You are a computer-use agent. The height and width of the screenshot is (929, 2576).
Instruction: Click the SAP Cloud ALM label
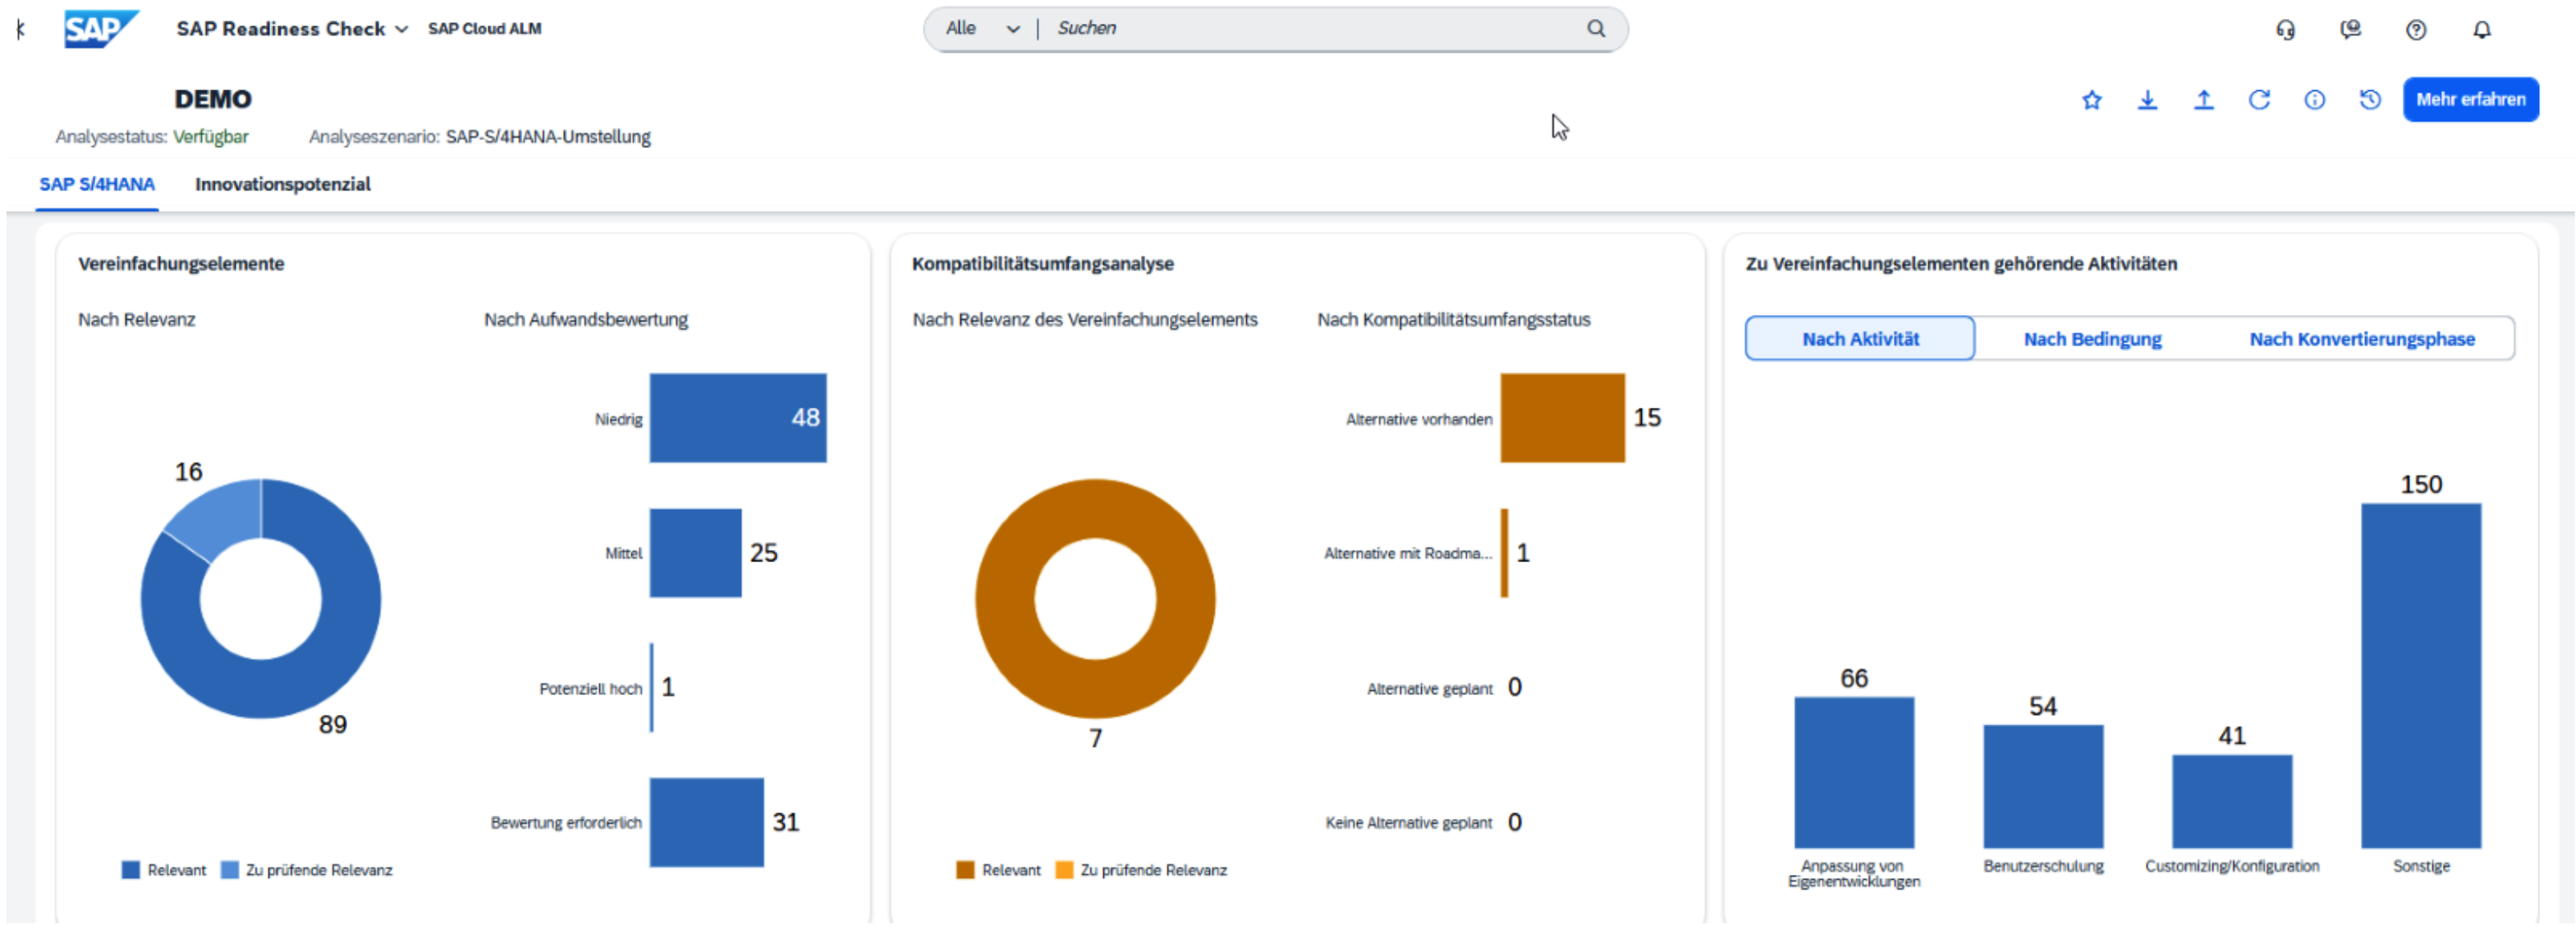(485, 29)
